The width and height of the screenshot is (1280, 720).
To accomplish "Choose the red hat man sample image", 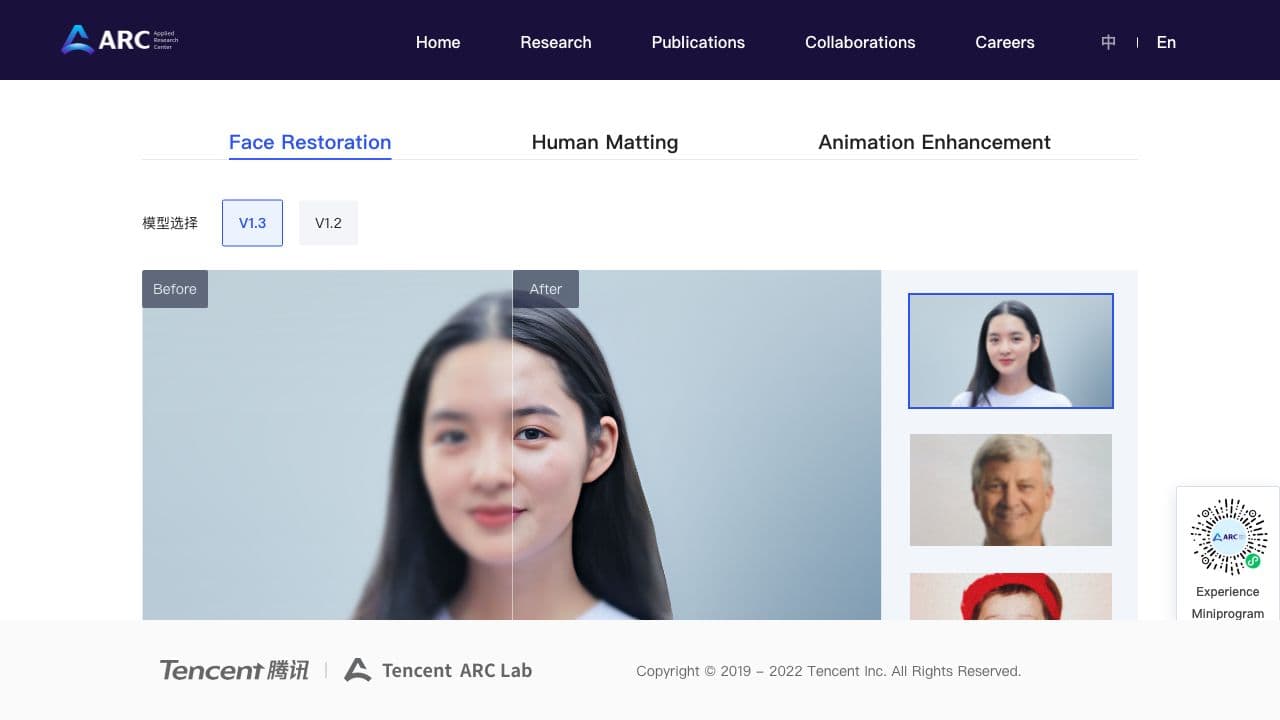I will pos(1010,598).
